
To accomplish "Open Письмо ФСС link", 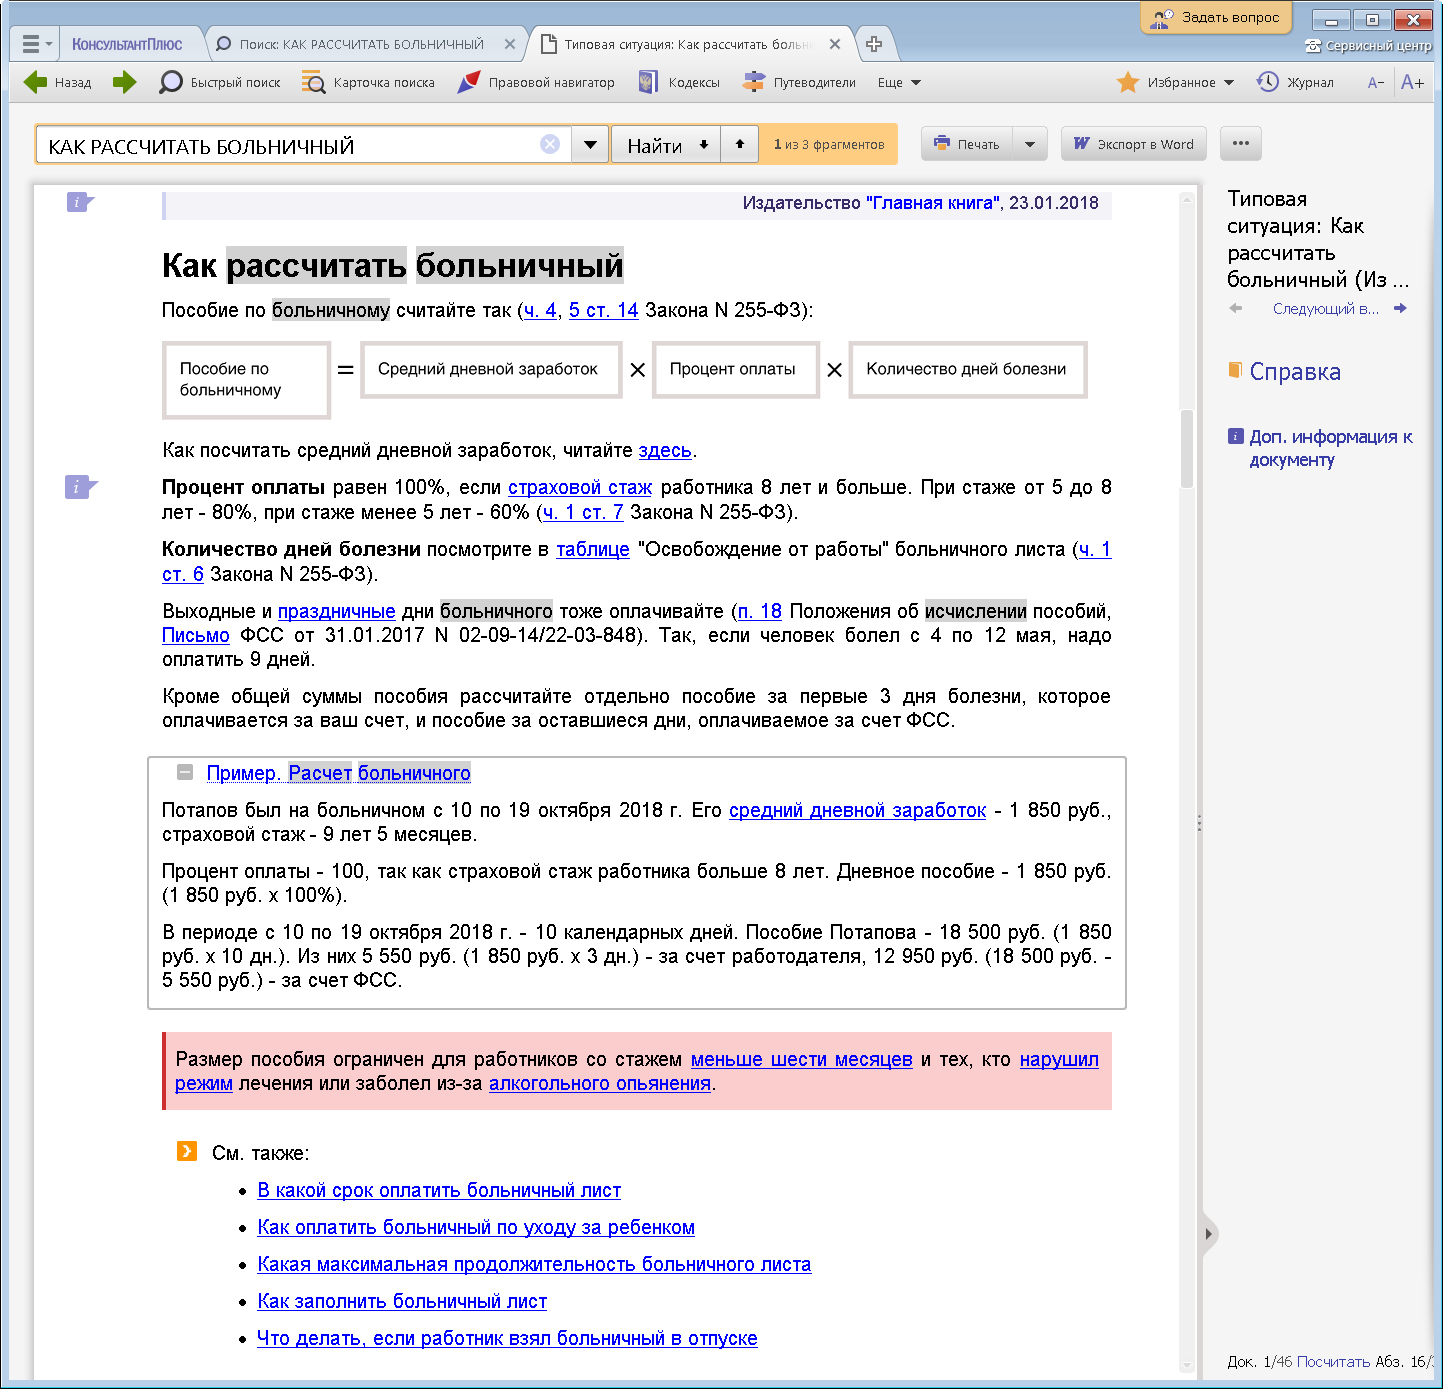I will click(196, 635).
